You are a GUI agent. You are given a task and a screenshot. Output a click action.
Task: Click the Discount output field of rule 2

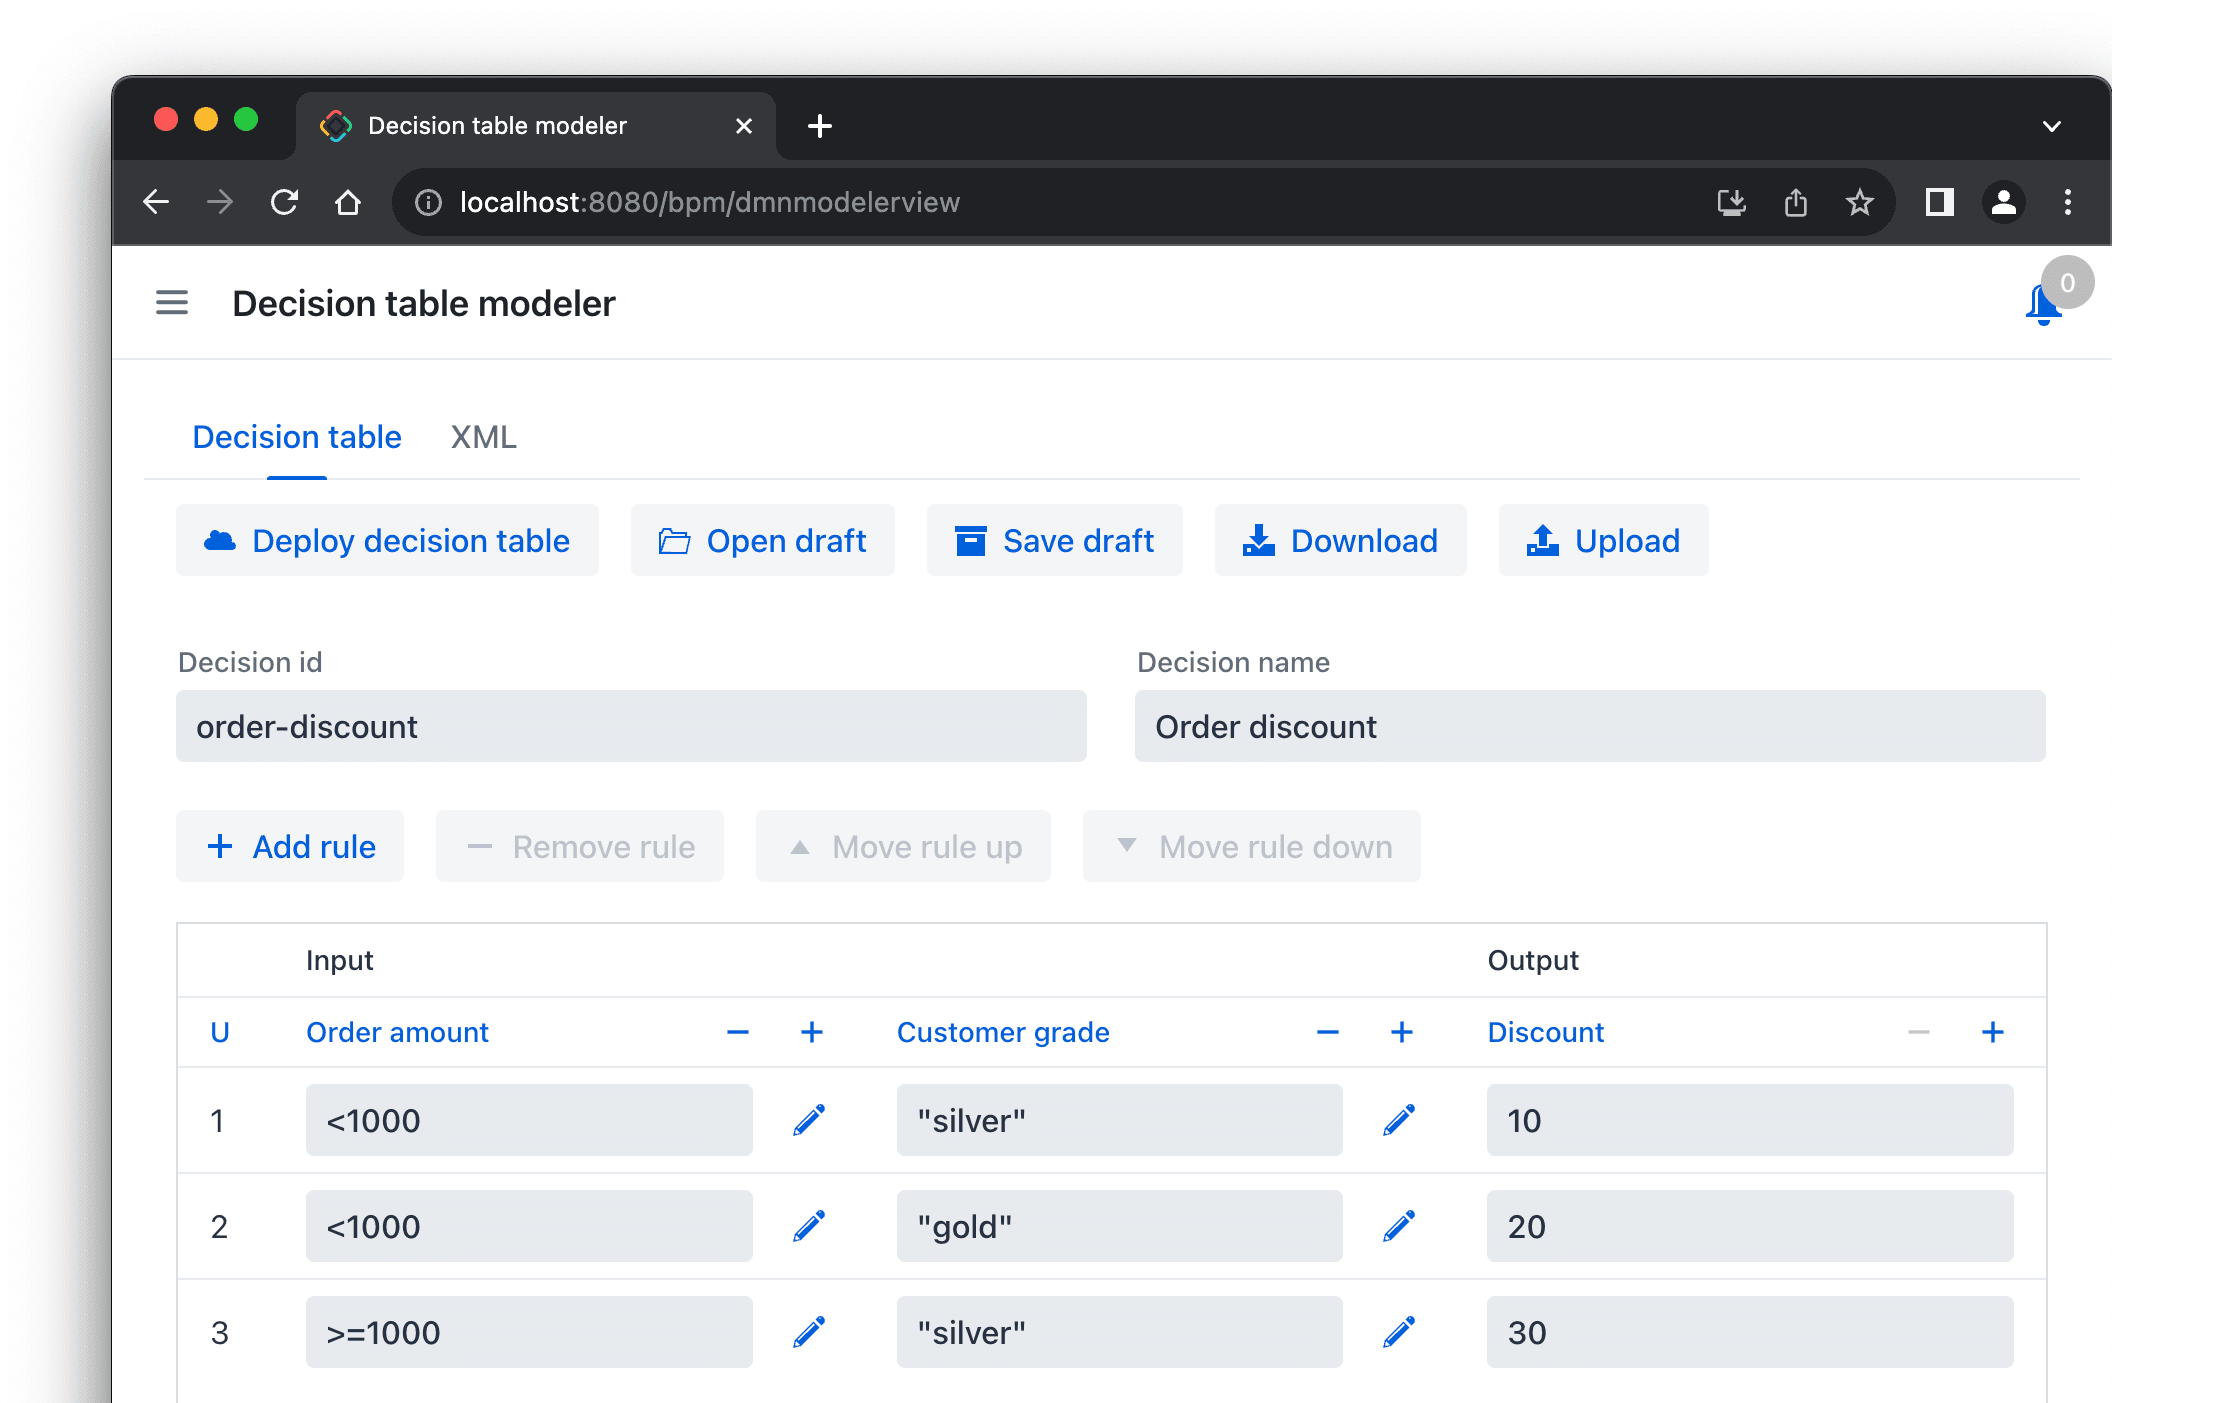point(1749,1226)
